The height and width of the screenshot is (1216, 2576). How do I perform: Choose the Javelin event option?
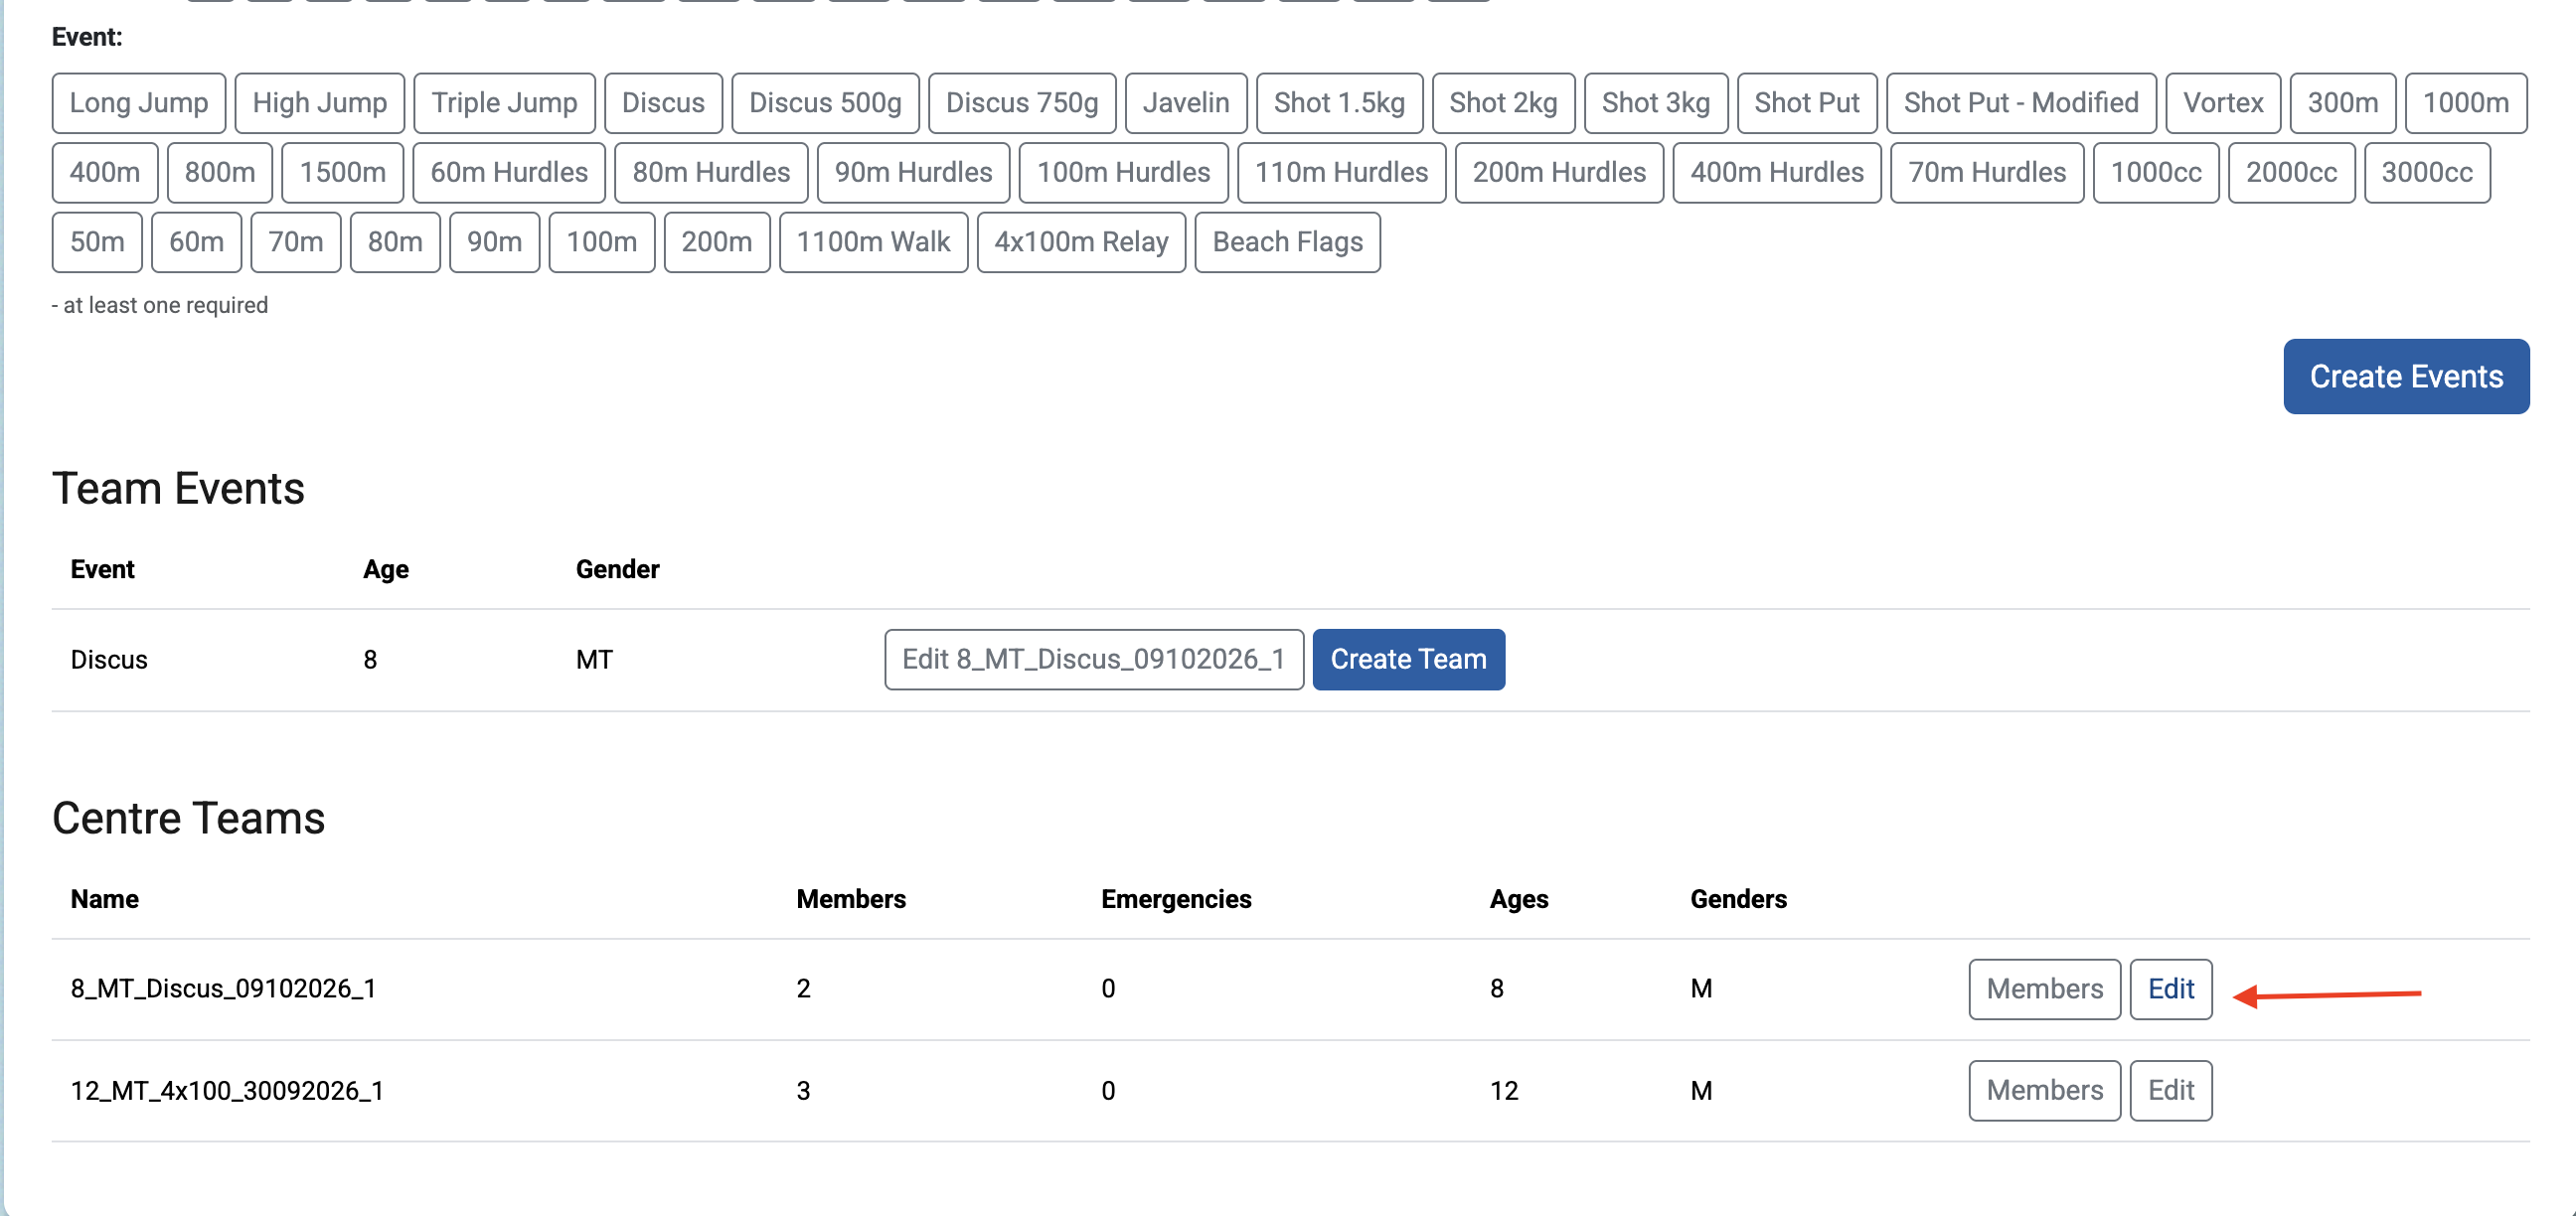point(1186,103)
